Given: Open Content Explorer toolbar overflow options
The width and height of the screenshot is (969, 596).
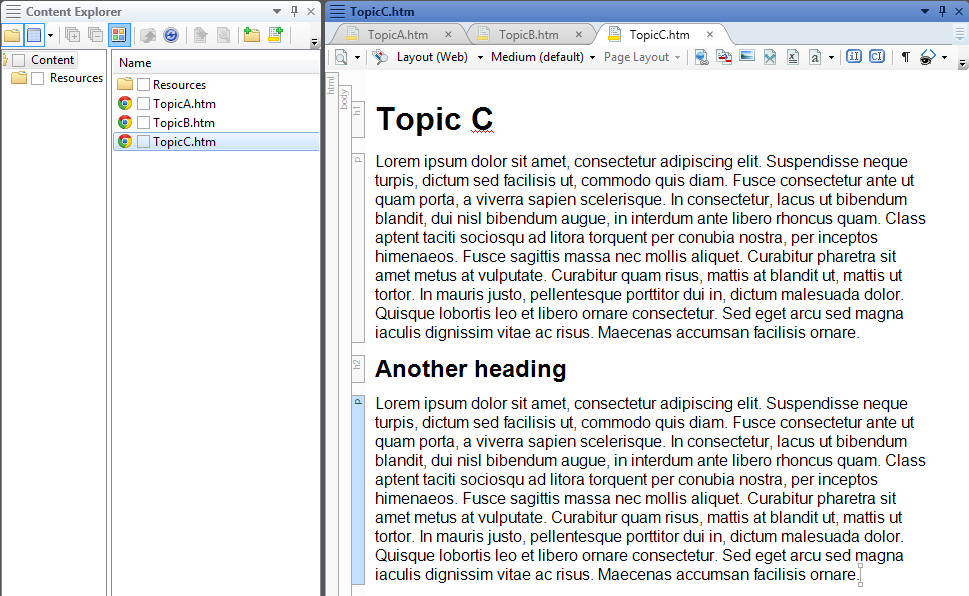Looking at the screenshot, I should click(x=315, y=42).
